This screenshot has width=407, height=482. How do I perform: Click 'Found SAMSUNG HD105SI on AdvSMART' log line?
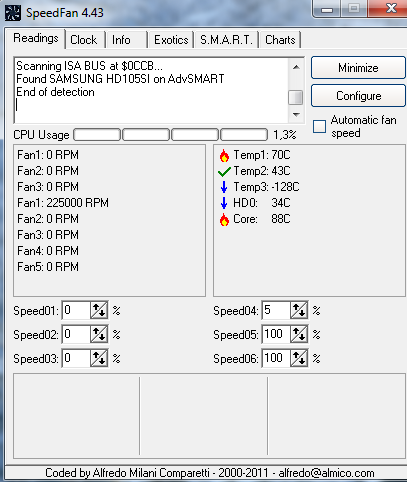coord(120,79)
